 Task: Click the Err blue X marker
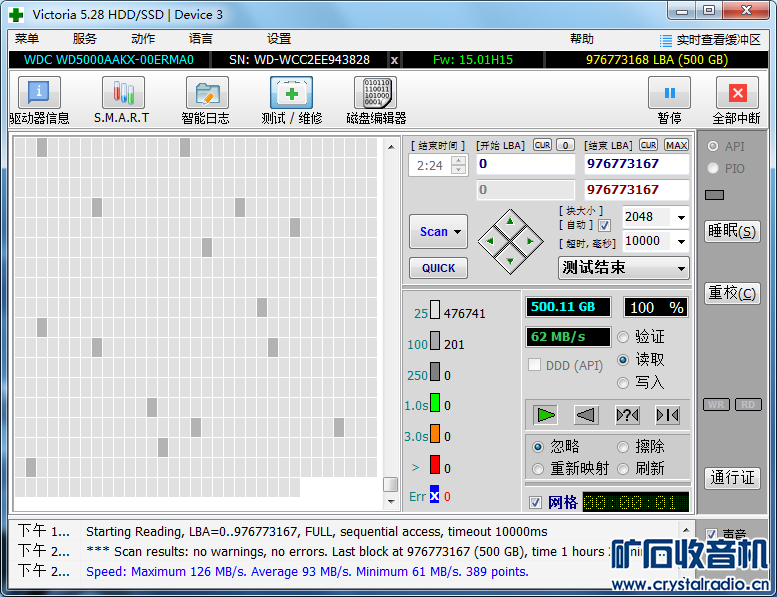pyautogui.click(x=435, y=494)
